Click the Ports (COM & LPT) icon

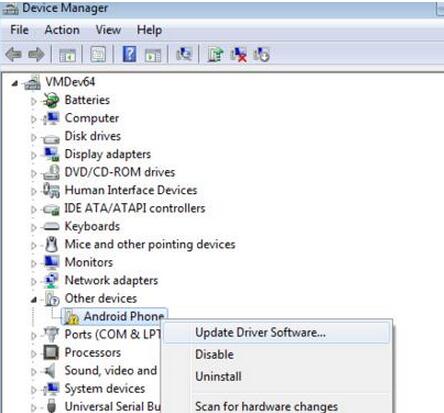[51, 334]
